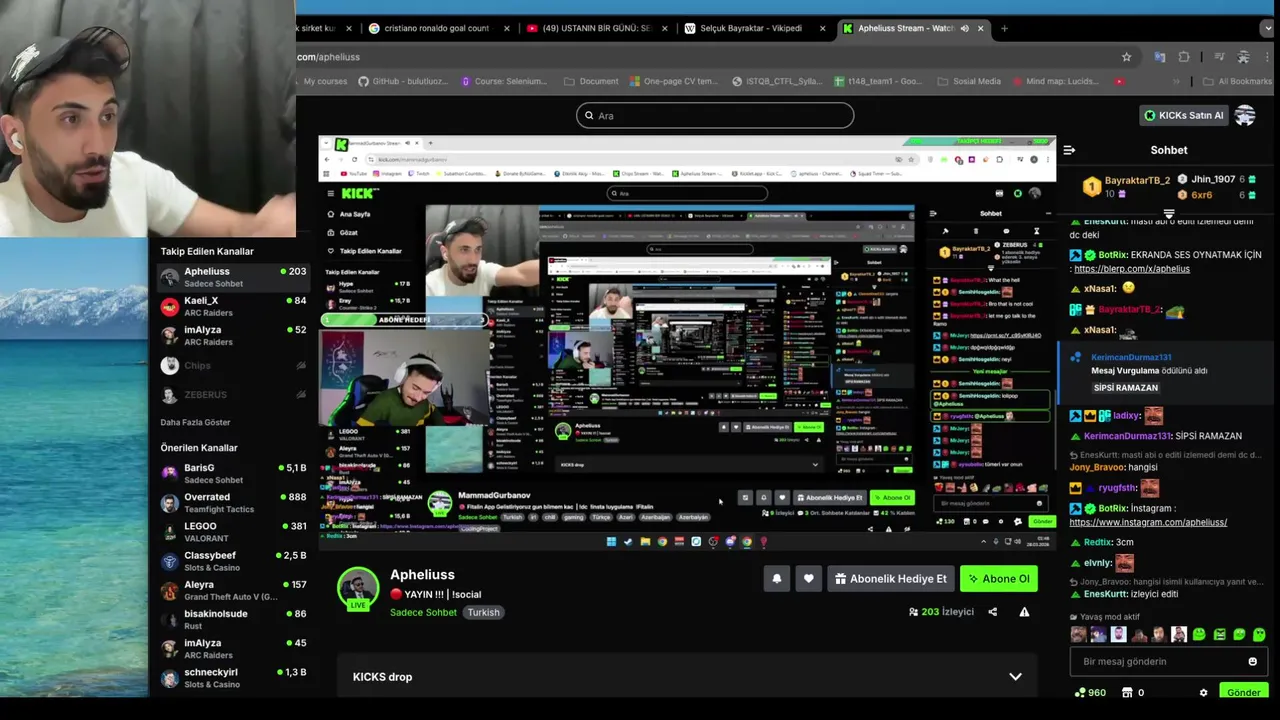The height and width of the screenshot is (720, 1280).
Task: Click the green Abone Ol button
Action: pyautogui.click(x=998, y=579)
